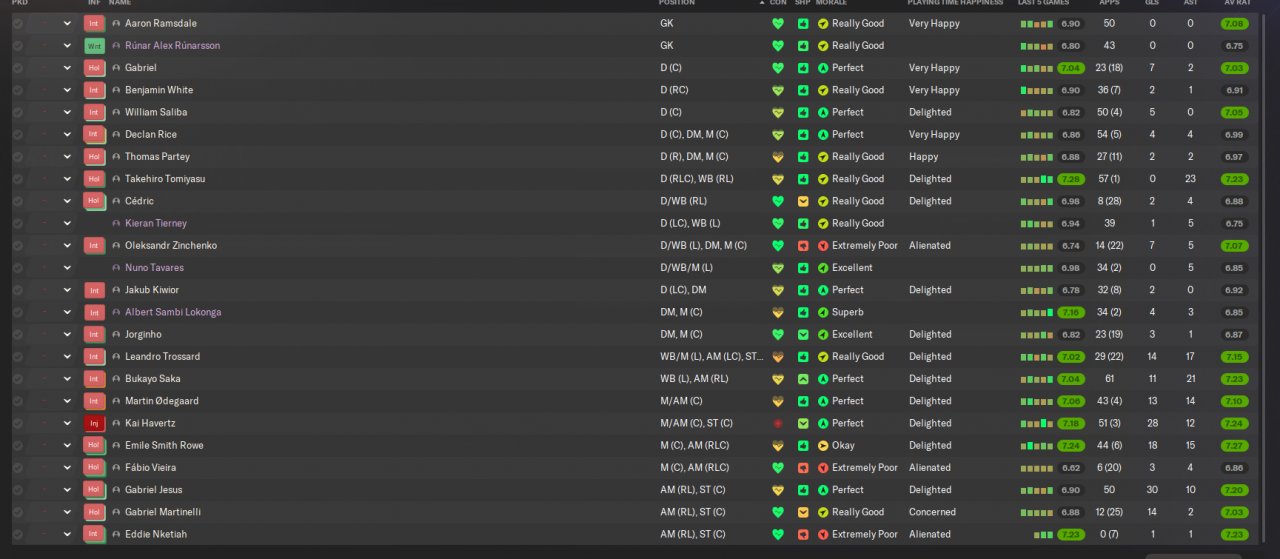
Task: Sort by Last 5 Games column header
Action: point(1042,3)
